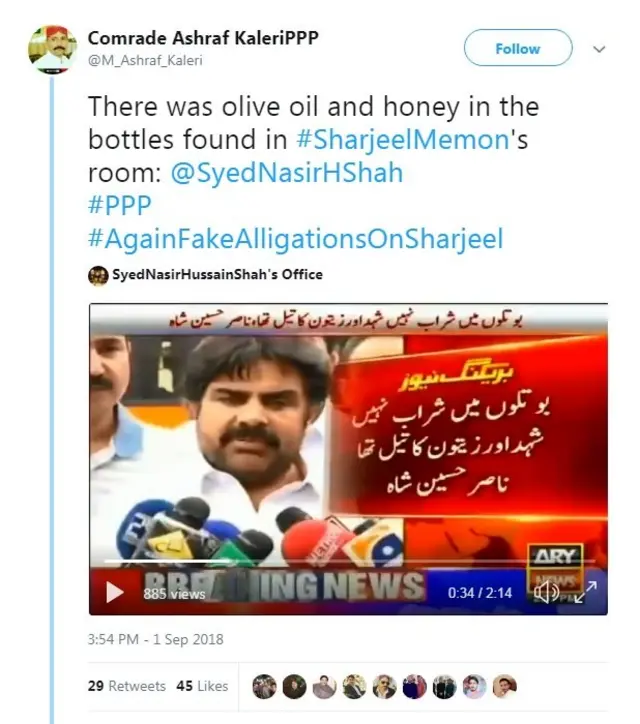Click the last liker avatar
The height and width of the screenshot is (724, 640).
click(505, 686)
